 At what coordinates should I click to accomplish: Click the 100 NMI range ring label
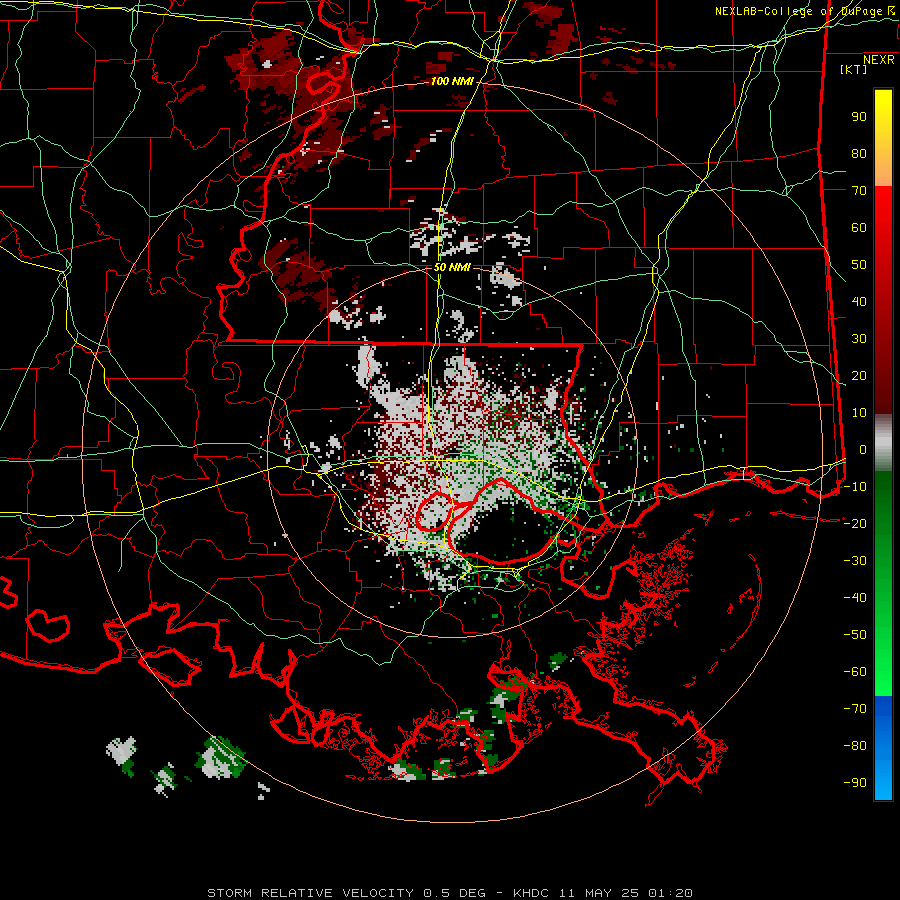click(452, 82)
